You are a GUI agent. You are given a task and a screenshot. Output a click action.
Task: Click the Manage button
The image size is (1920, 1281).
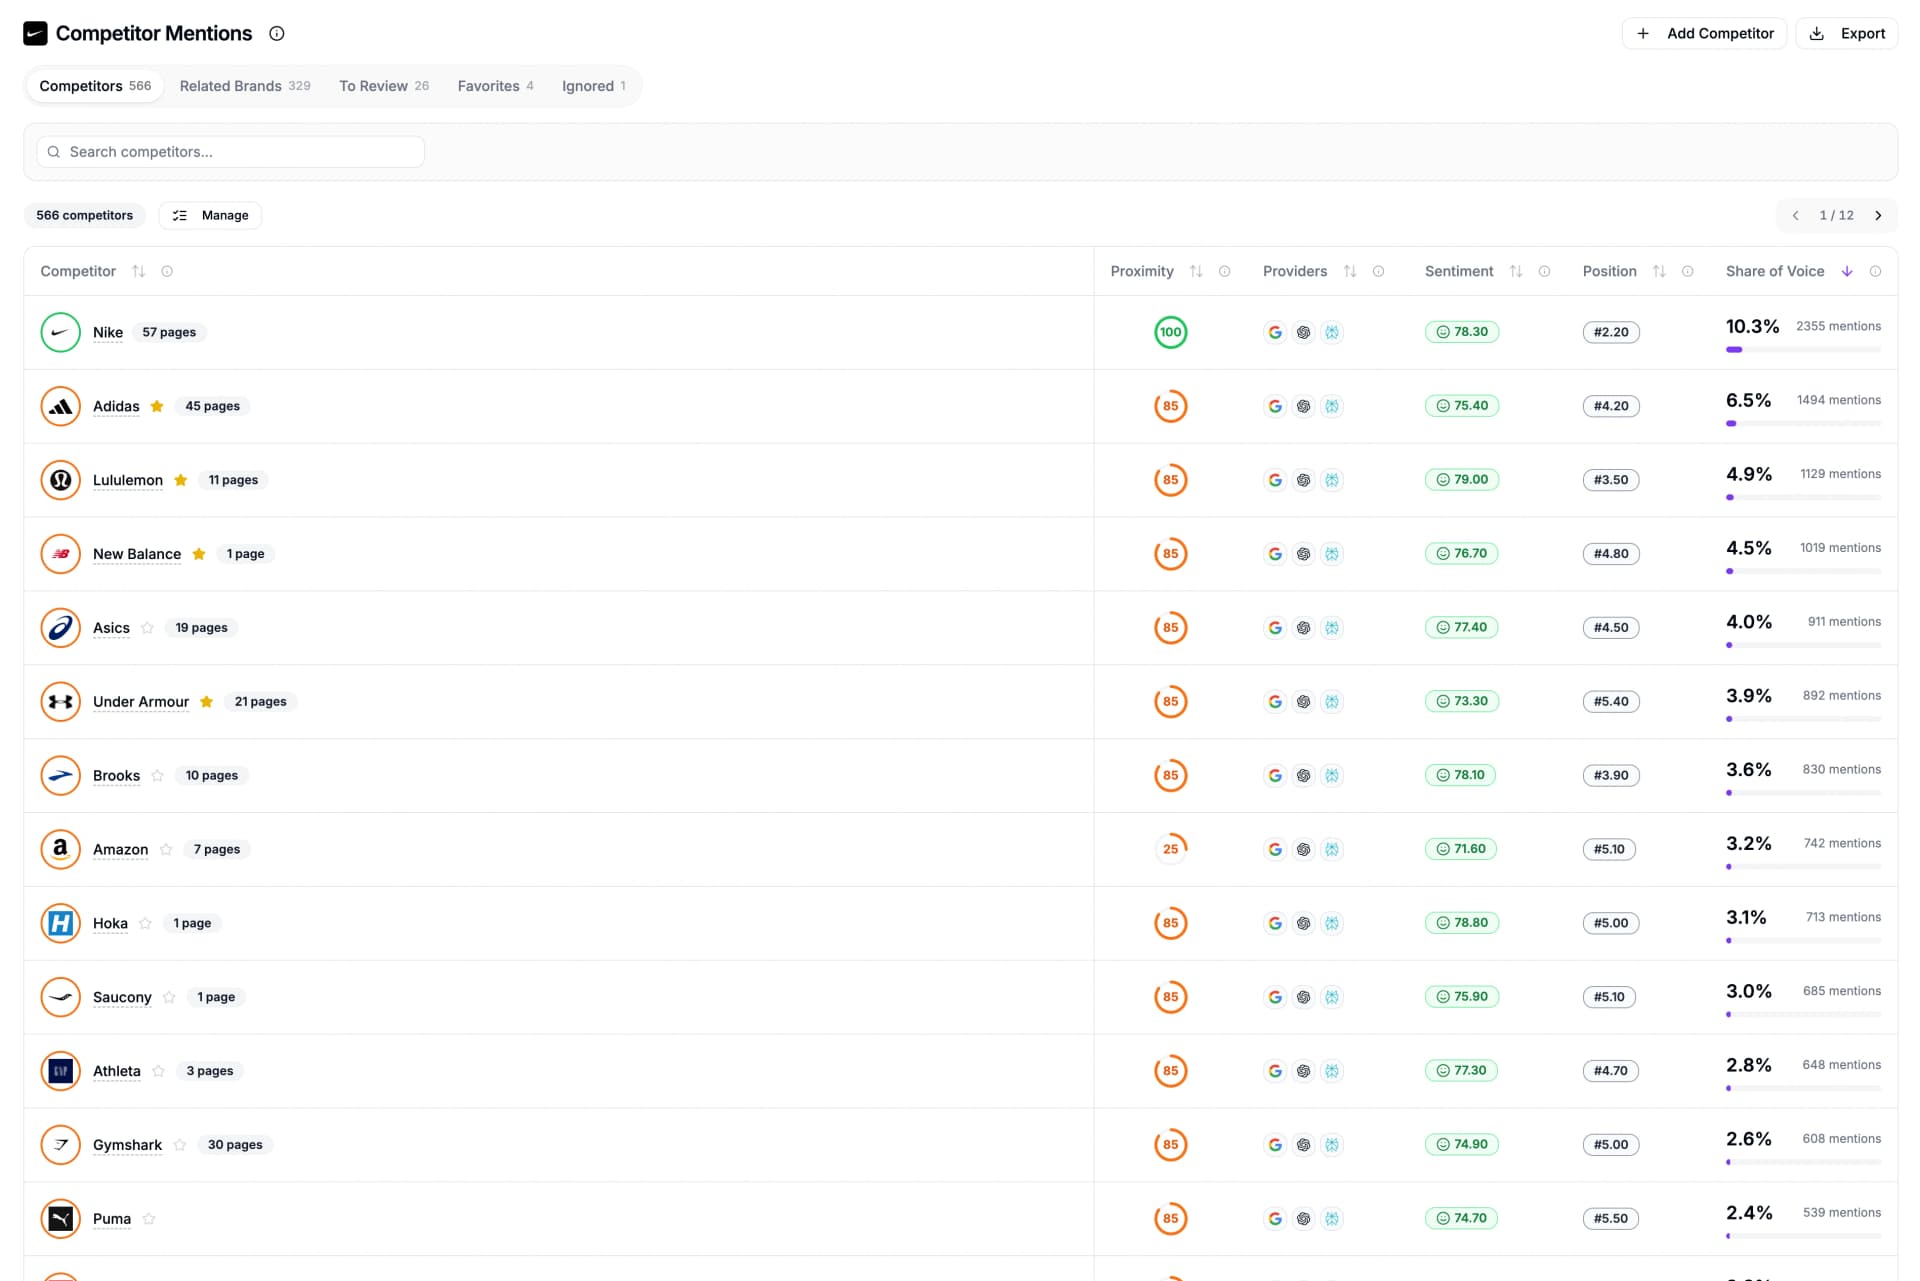click(210, 215)
